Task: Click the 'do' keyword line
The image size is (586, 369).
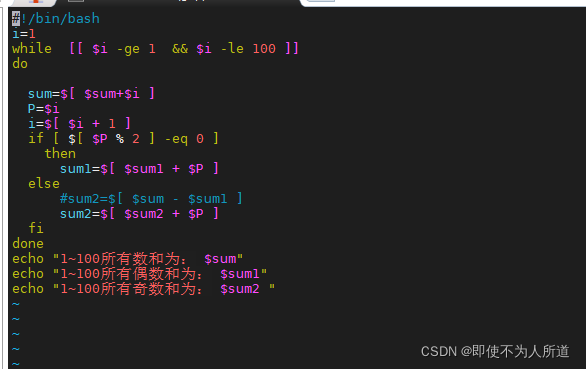Action: pyautogui.click(x=20, y=64)
